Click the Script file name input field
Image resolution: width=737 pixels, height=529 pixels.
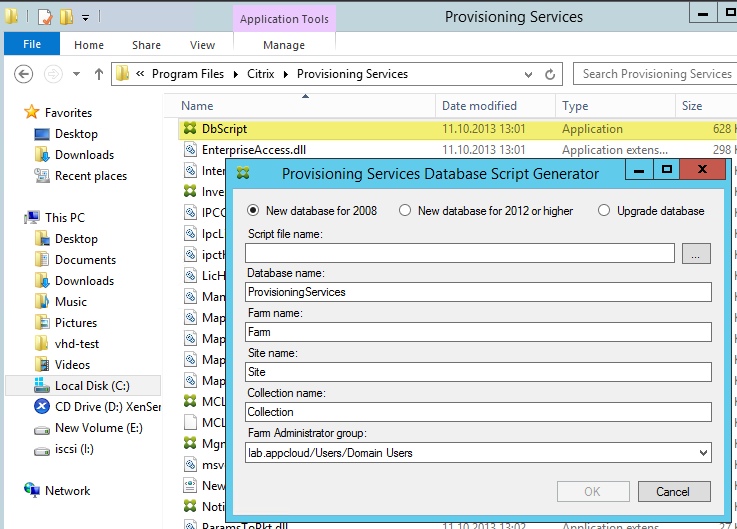(460, 253)
